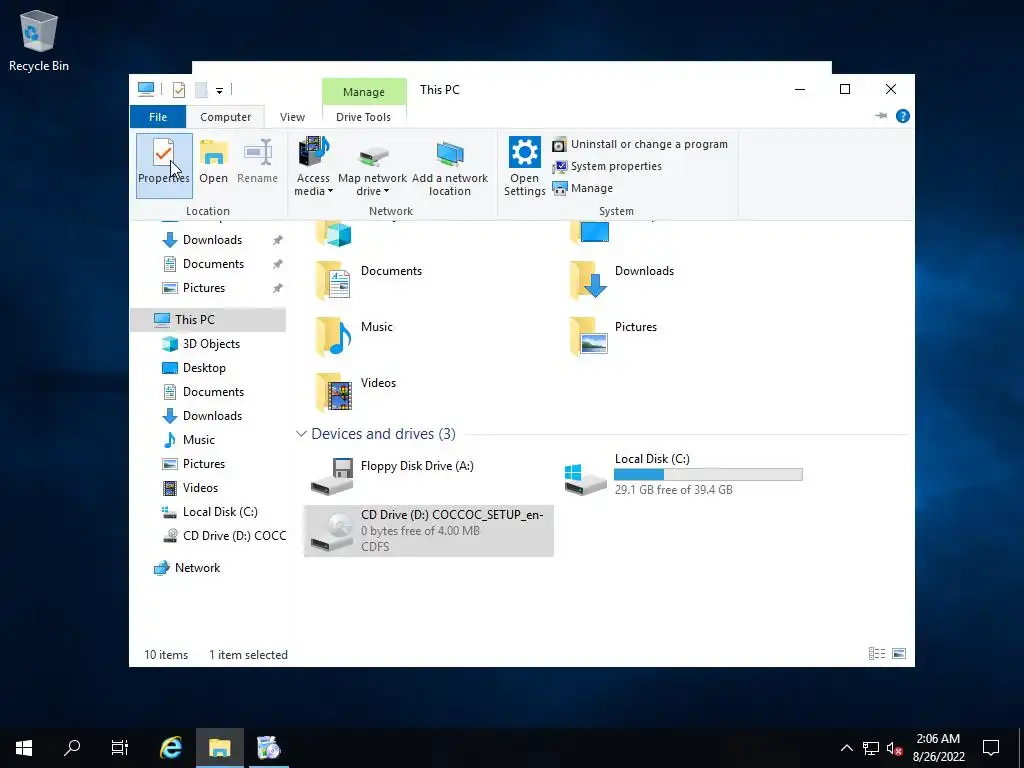The height and width of the screenshot is (768, 1024).
Task: Switch to the Computer ribbon tab
Action: [x=225, y=117]
